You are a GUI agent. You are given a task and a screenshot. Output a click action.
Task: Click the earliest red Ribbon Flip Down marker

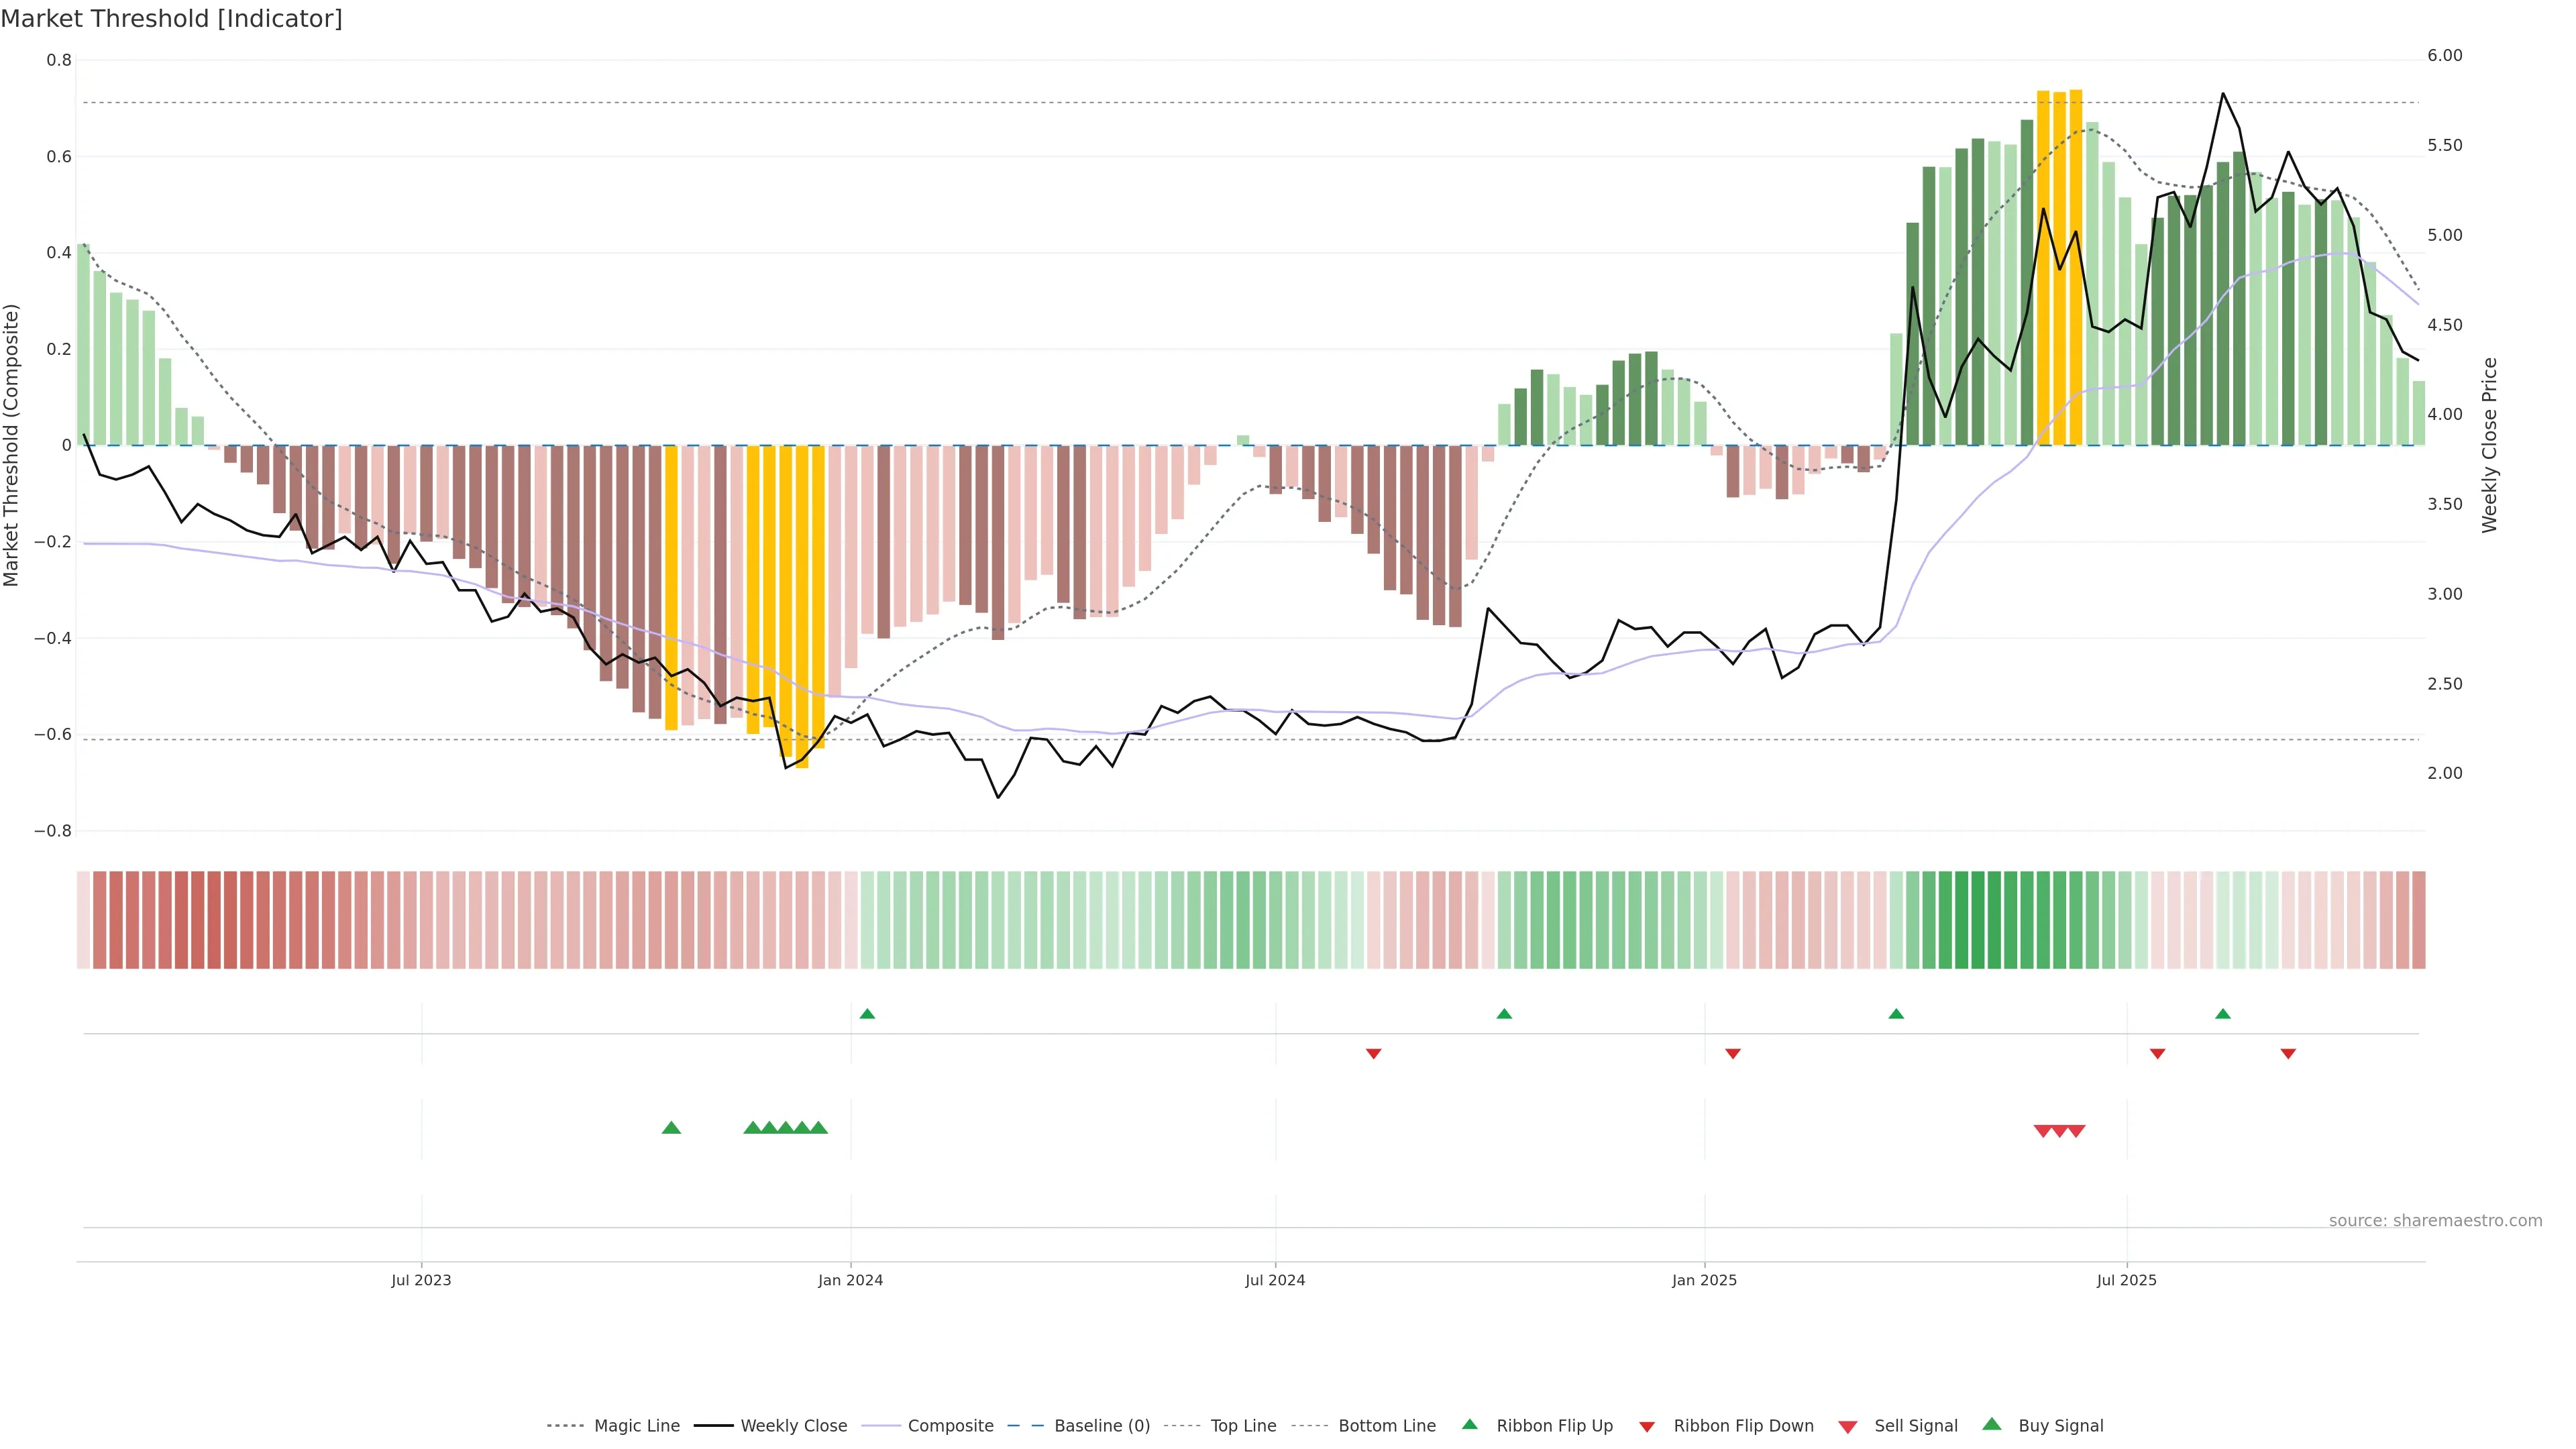[x=1373, y=1053]
